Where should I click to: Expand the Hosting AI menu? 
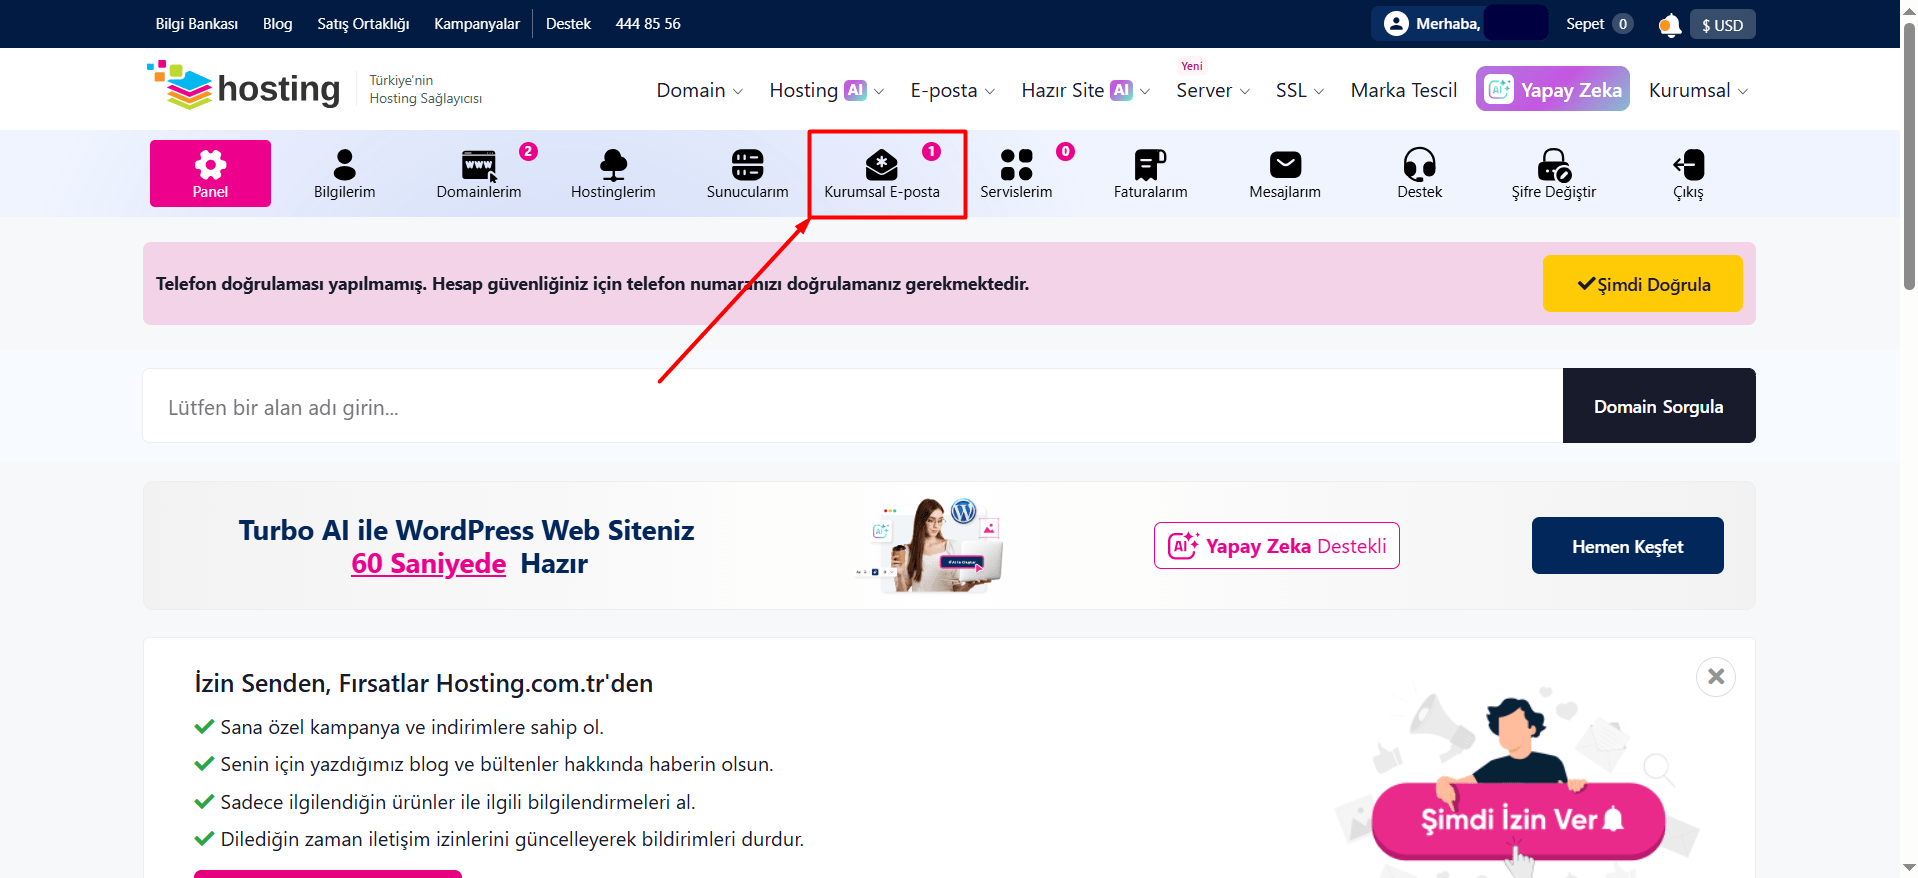click(826, 90)
